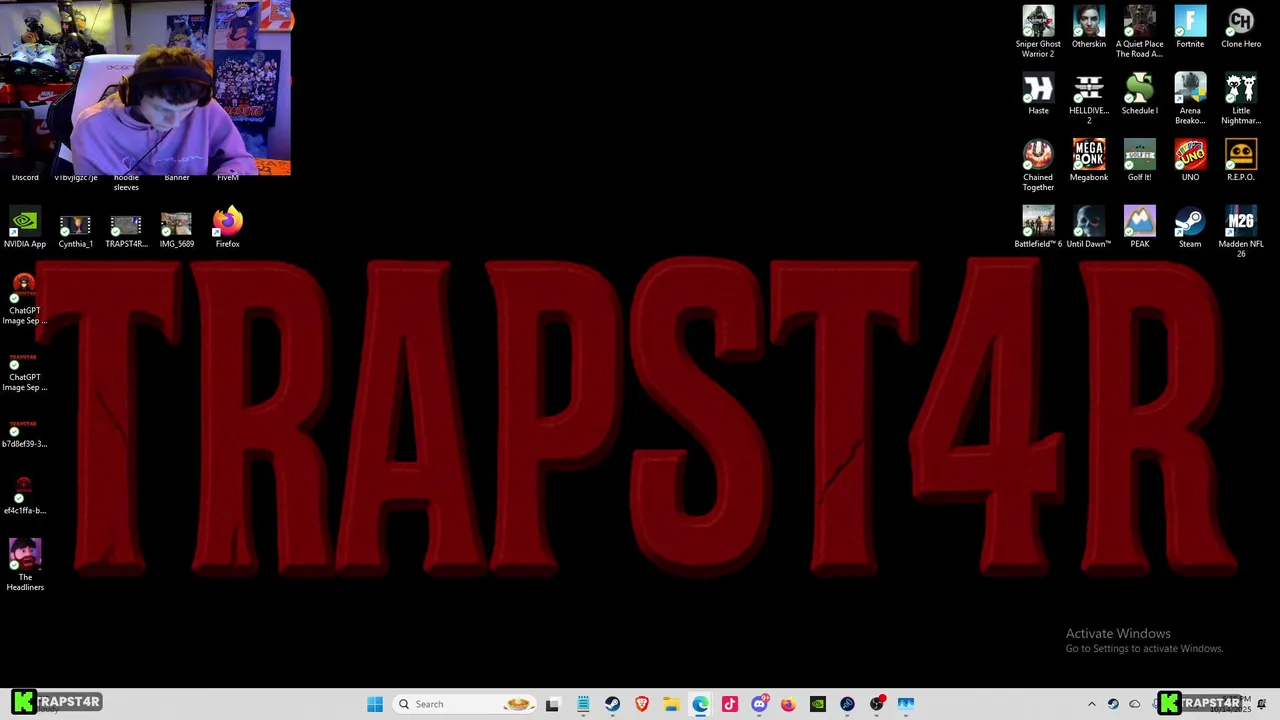Select the TRAPST4R file beside Cynthia_1
Viewport: 1280px width, 720px height.
(x=126, y=230)
